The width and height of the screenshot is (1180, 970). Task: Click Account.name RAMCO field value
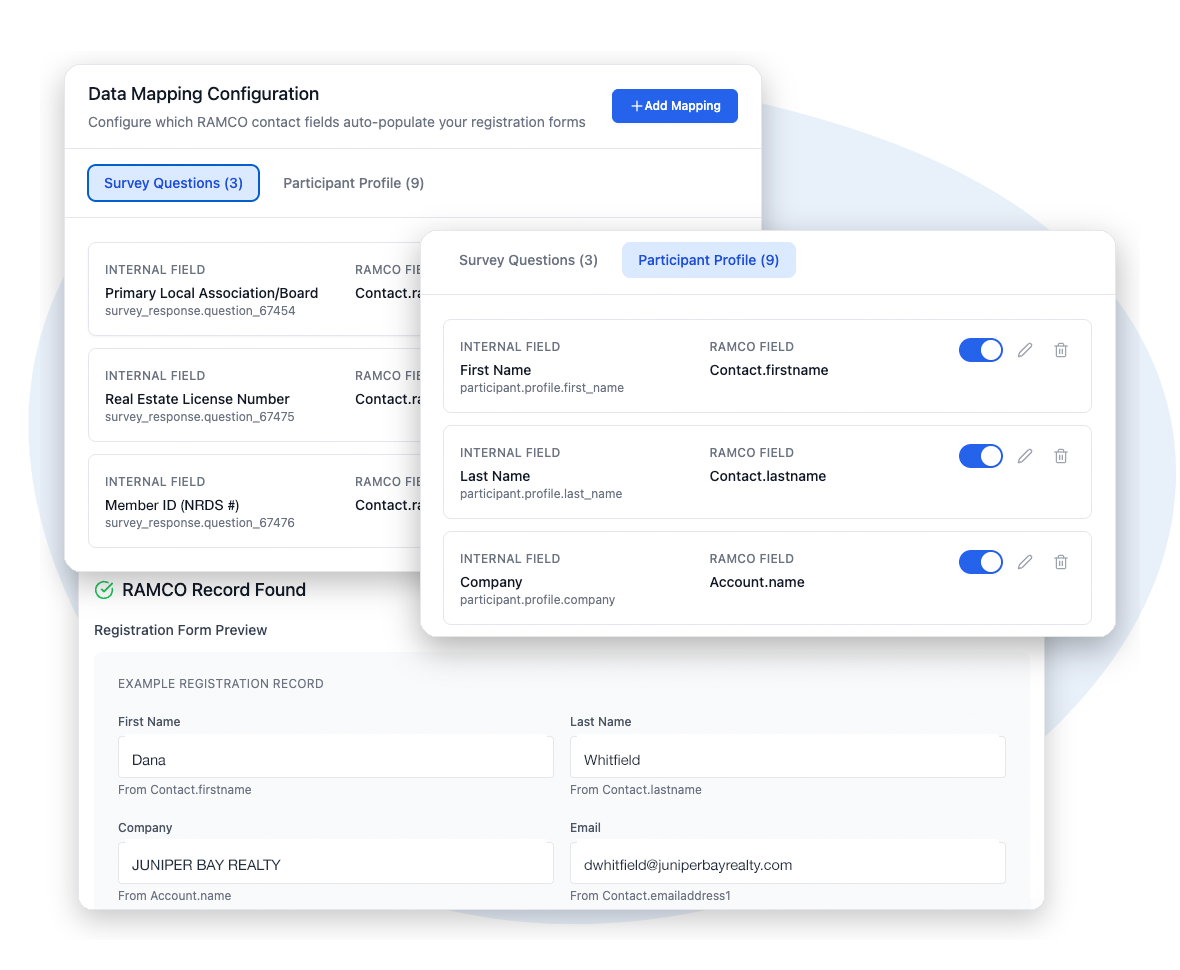pyautogui.click(x=756, y=582)
